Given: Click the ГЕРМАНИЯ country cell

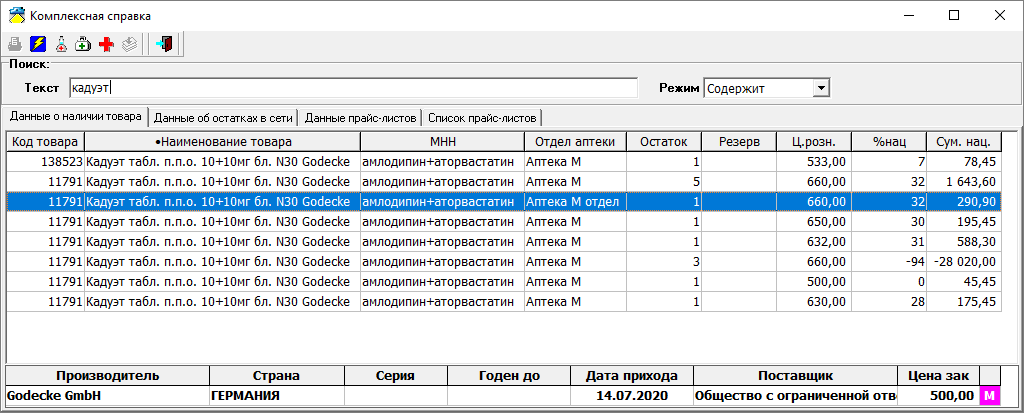Looking at the screenshot, I should tap(277, 395).
